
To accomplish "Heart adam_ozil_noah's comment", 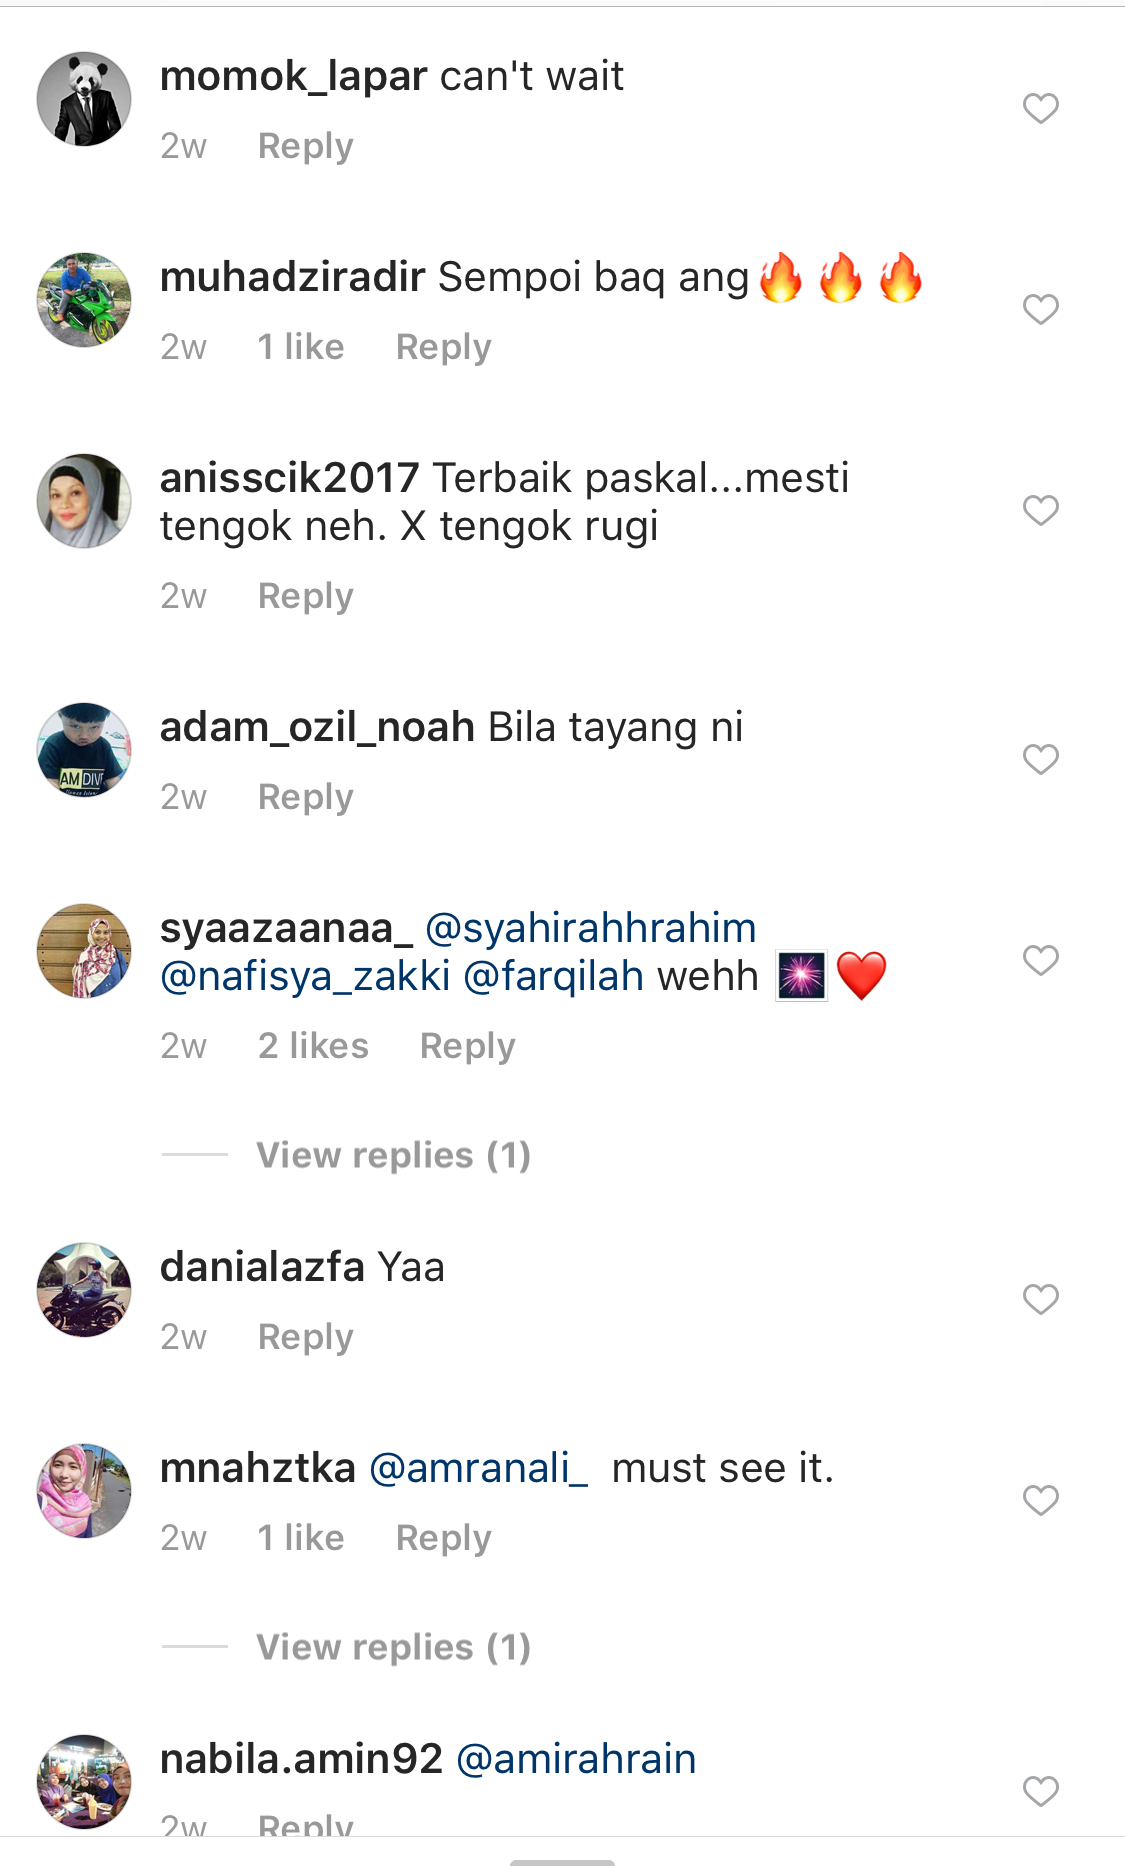I will tap(1040, 759).
